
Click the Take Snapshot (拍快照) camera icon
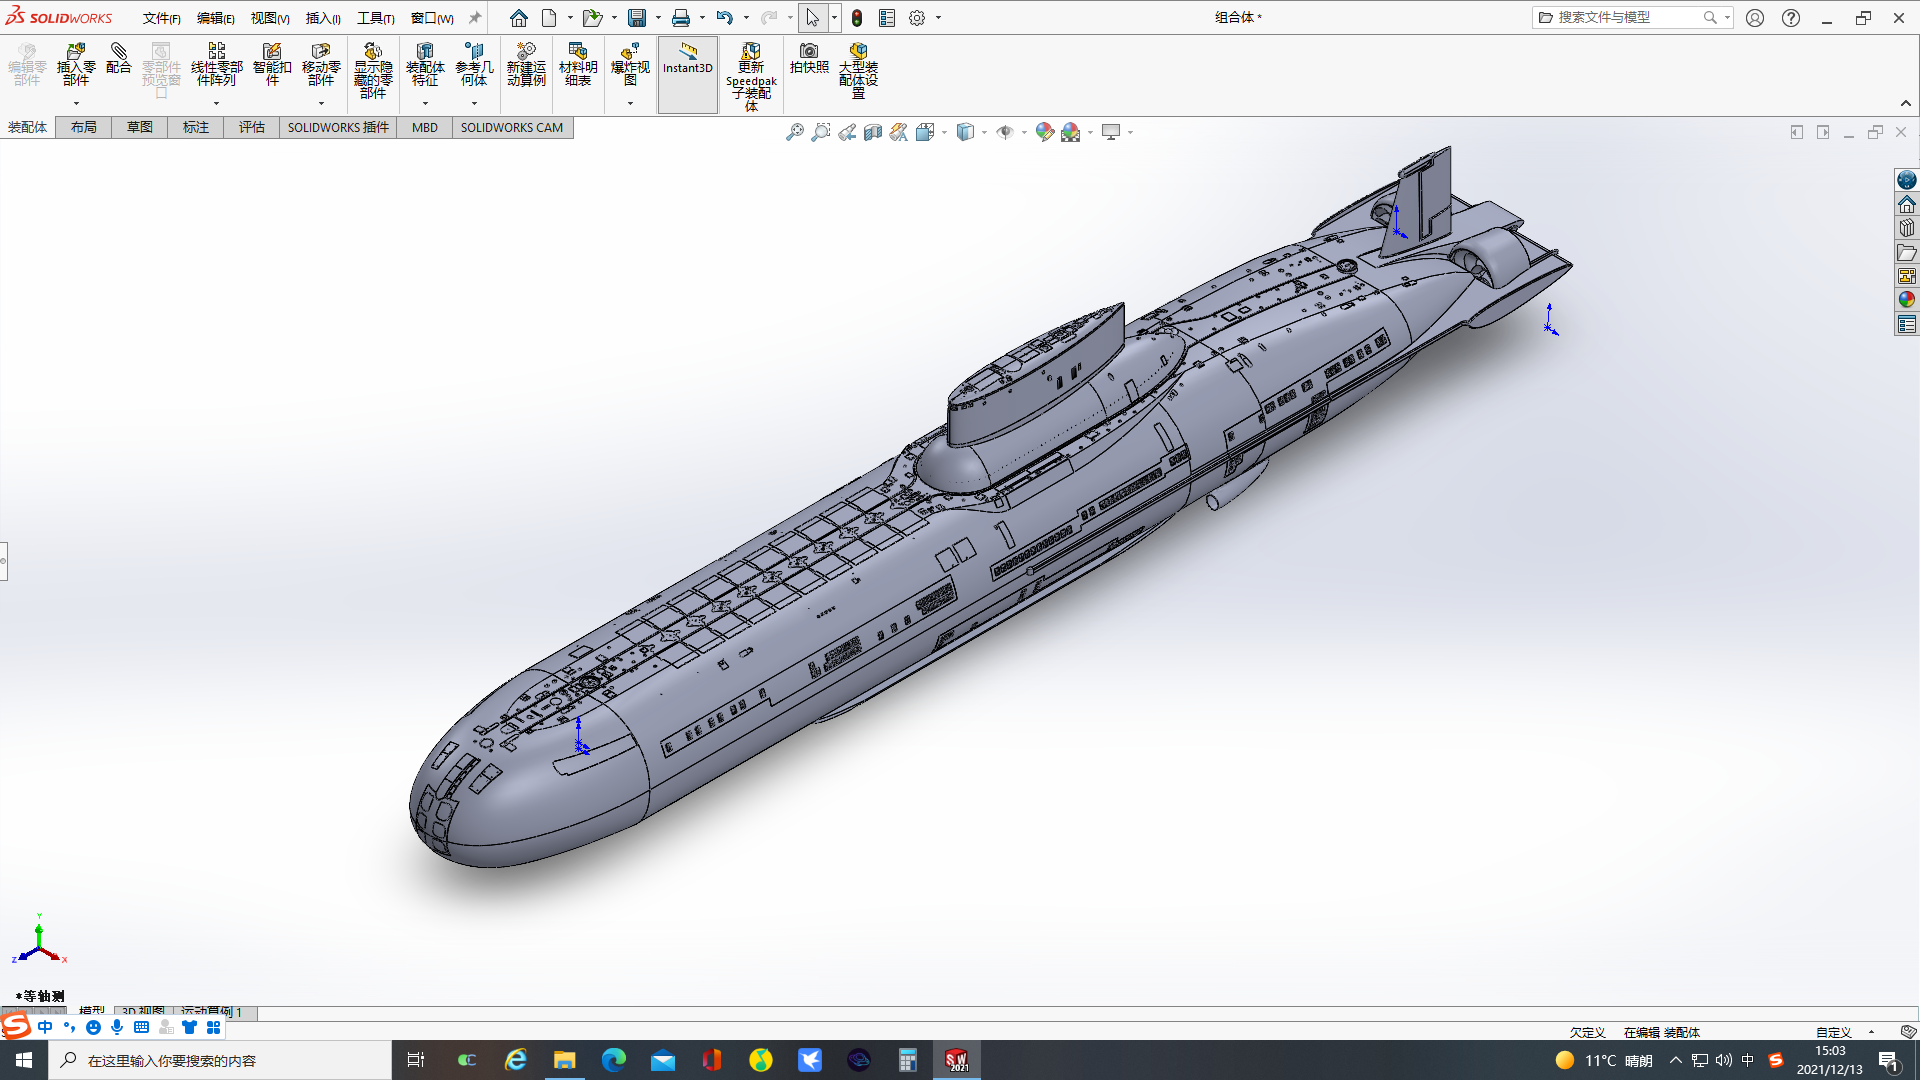[x=808, y=58]
